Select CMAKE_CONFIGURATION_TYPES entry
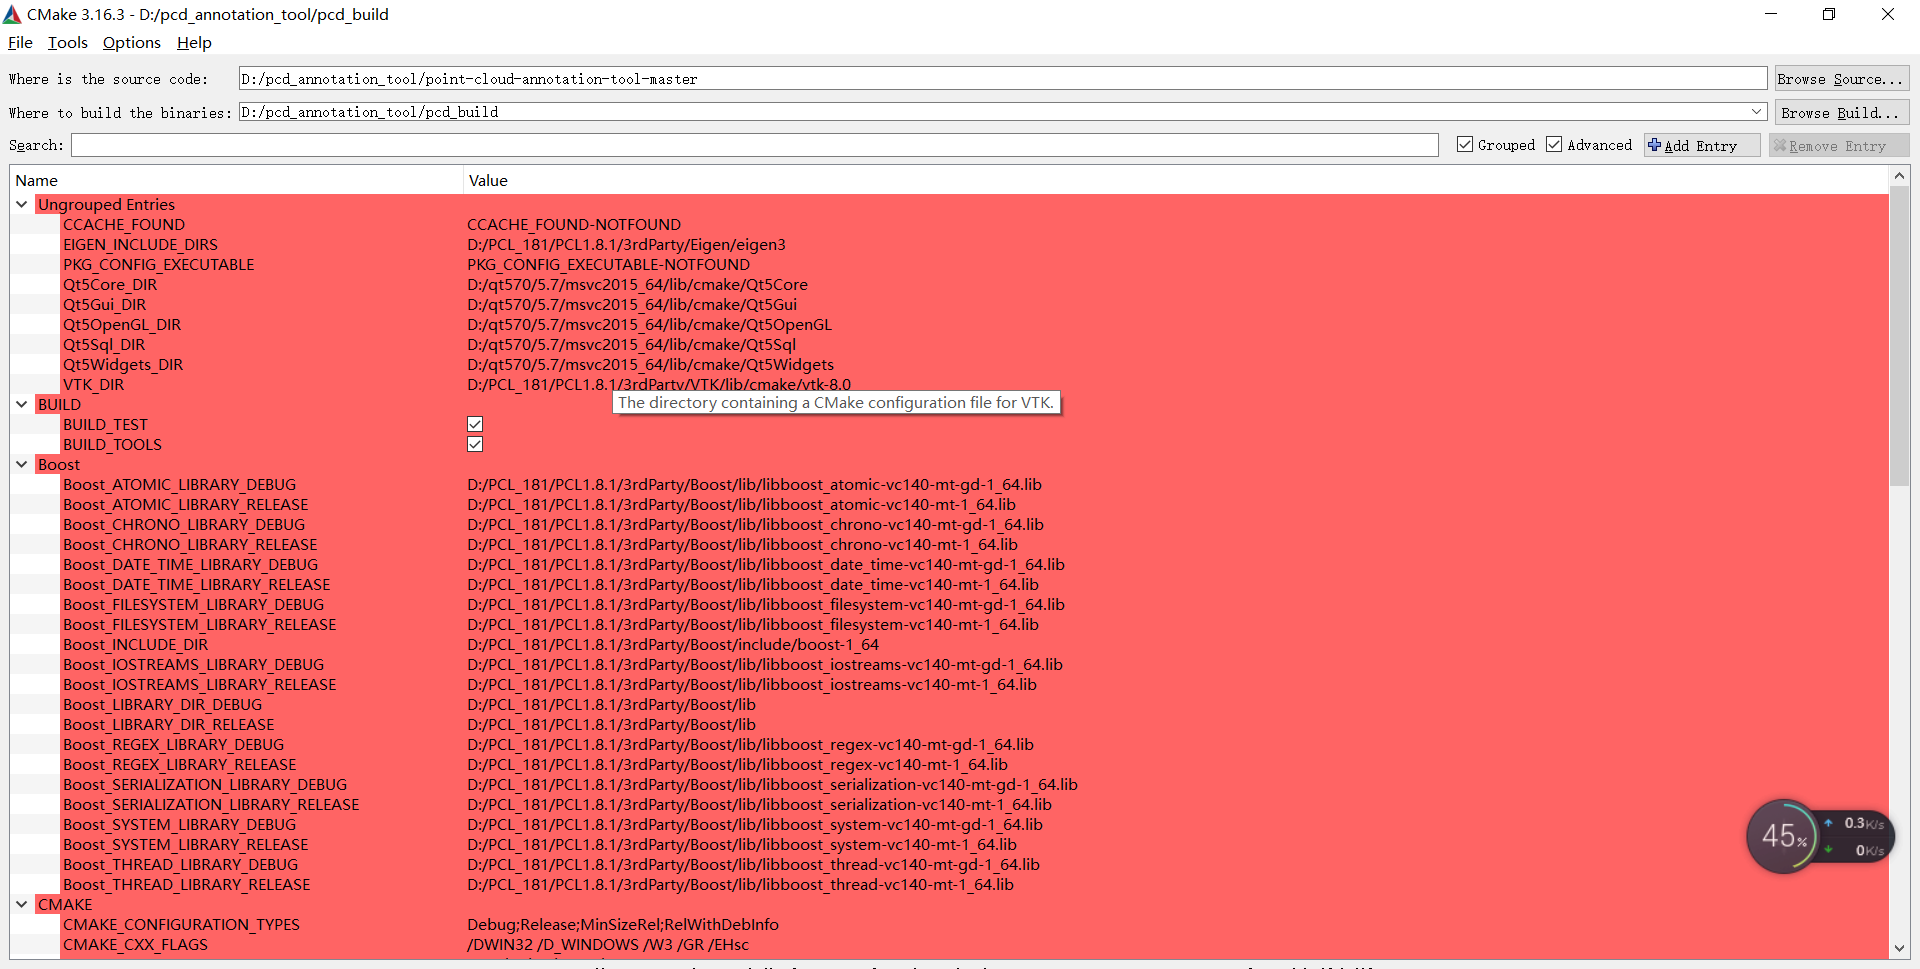This screenshot has width=1920, height=969. (x=181, y=924)
